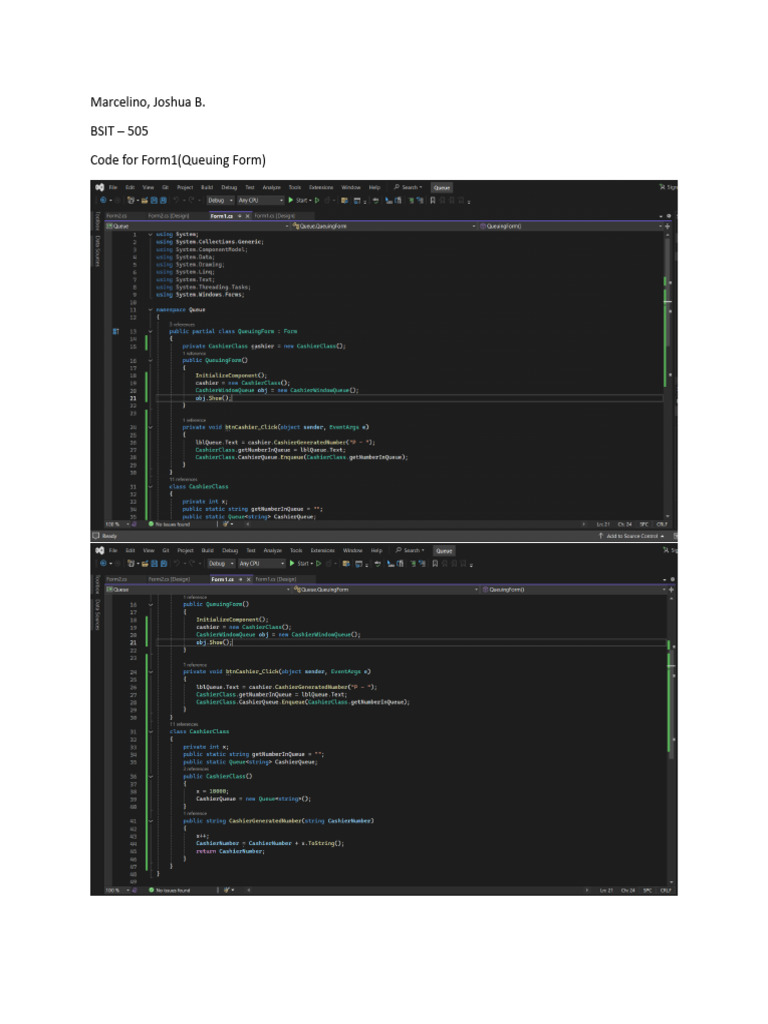Open the Extensions menu in bottom window
Screen dimensions: 768x1024
point(321,550)
